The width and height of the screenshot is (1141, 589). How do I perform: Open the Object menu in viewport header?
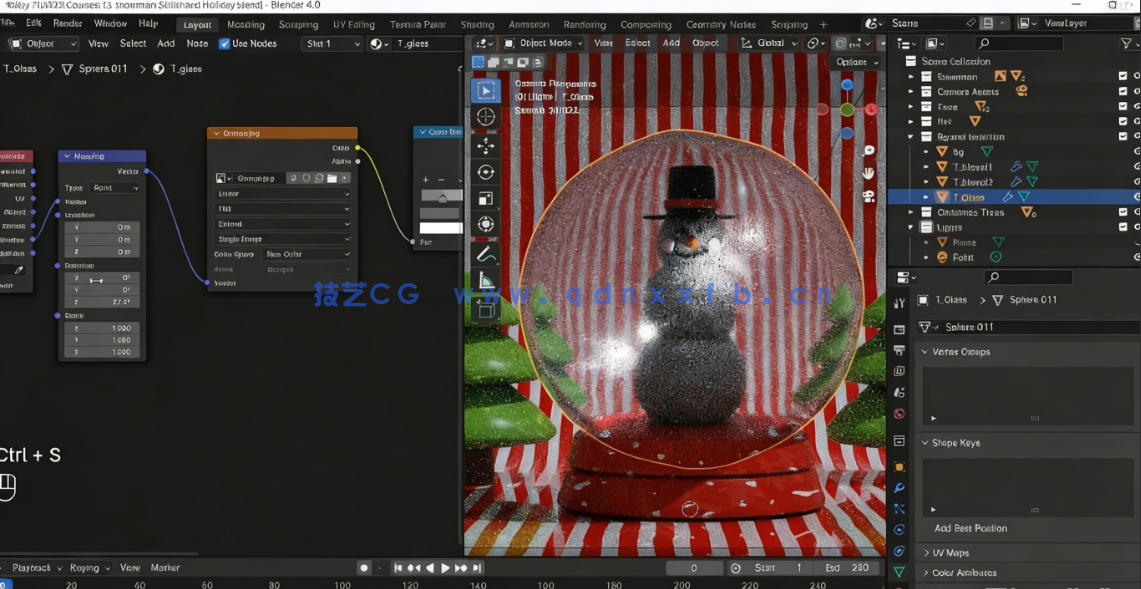click(x=708, y=43)
